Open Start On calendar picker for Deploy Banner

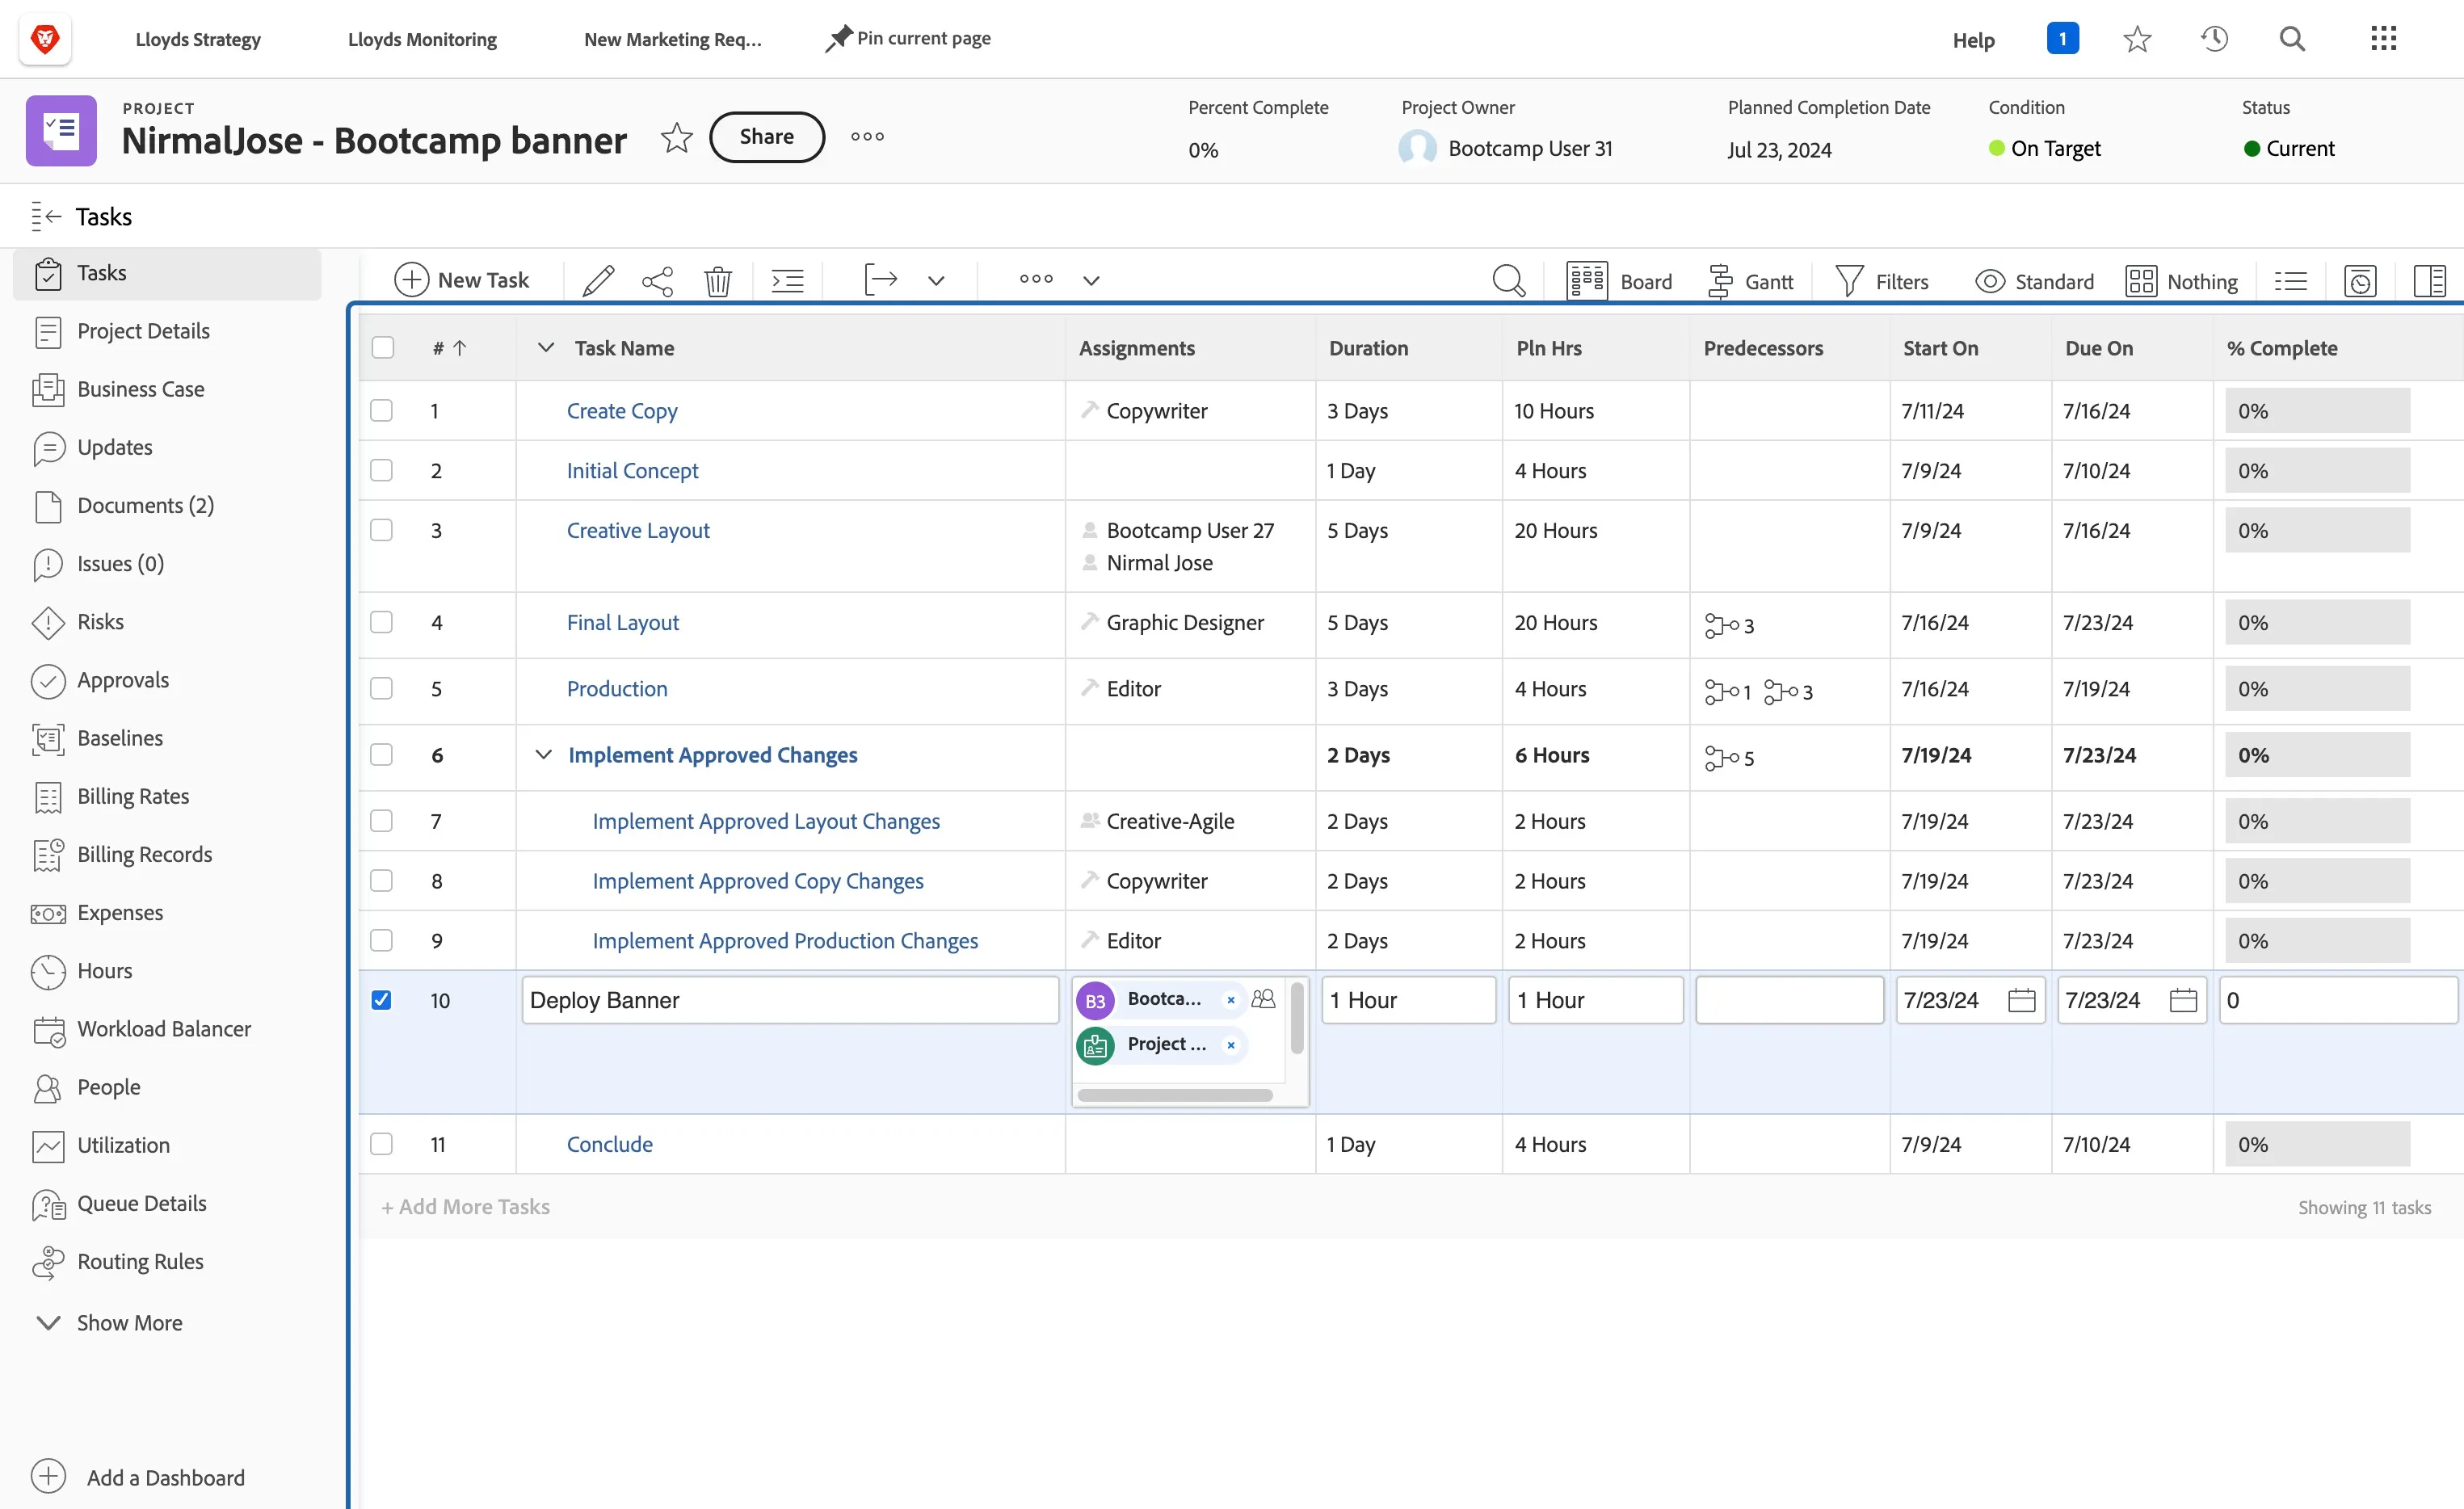[2021, 1000]
